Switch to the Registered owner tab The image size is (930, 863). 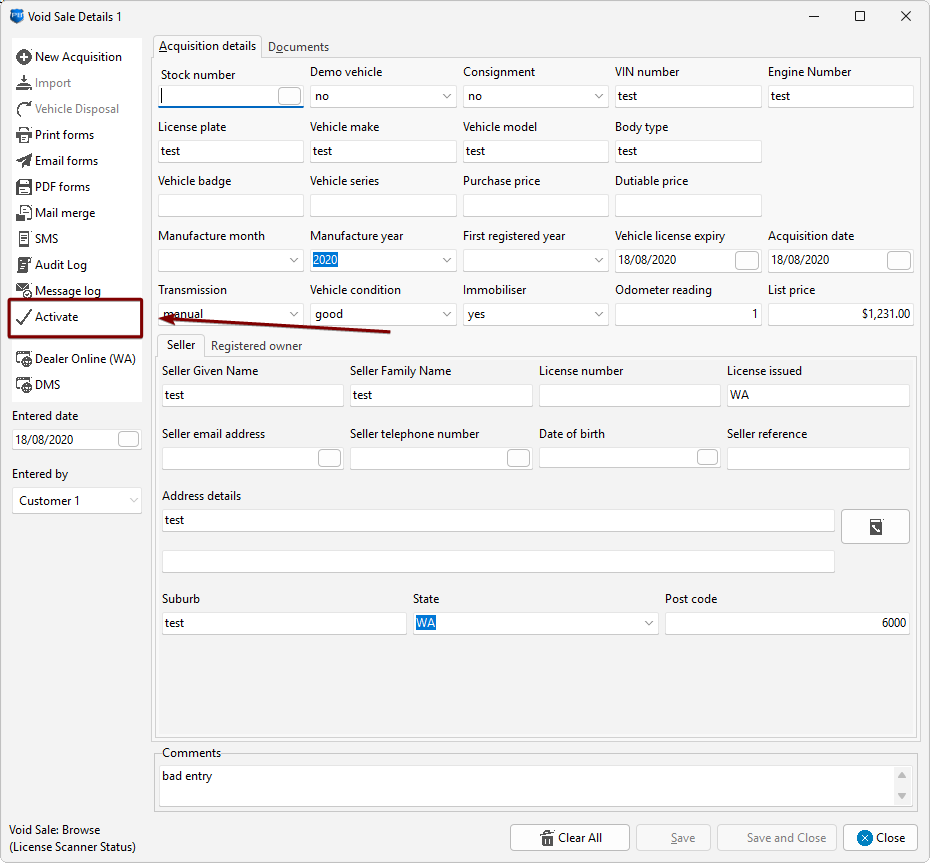256,346
